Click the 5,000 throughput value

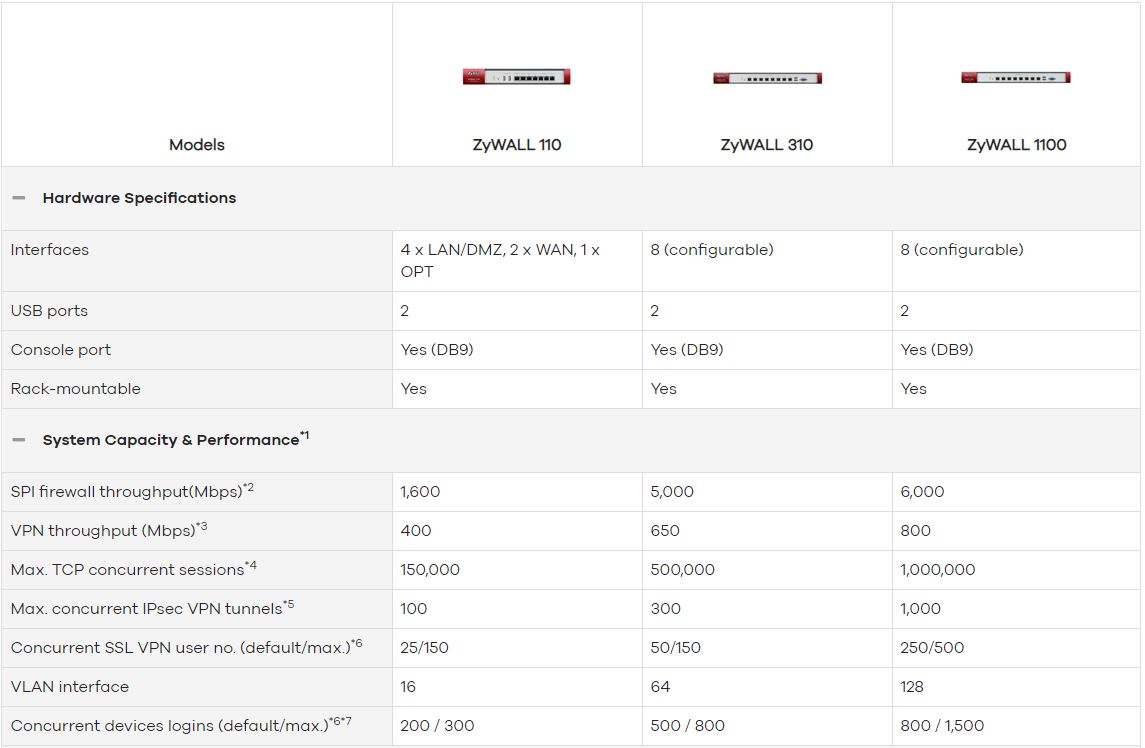pos(672,492)
